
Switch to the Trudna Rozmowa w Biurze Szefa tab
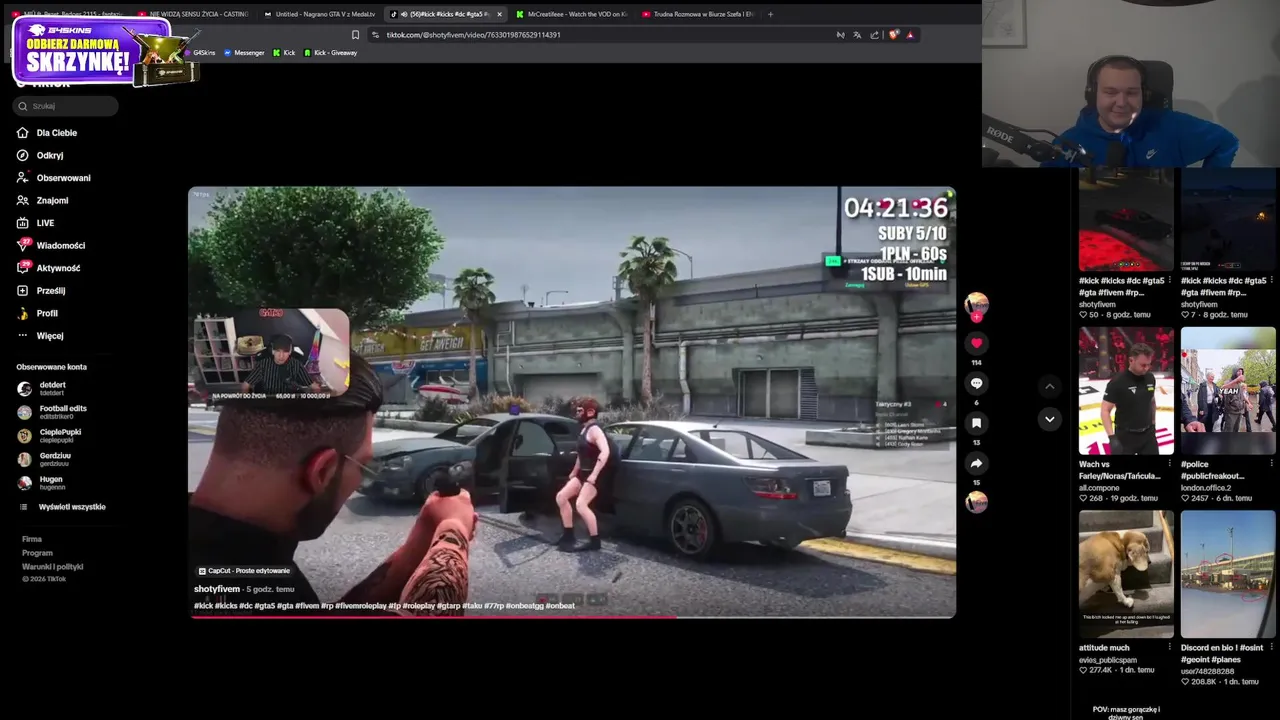click(x=698, y=14)
